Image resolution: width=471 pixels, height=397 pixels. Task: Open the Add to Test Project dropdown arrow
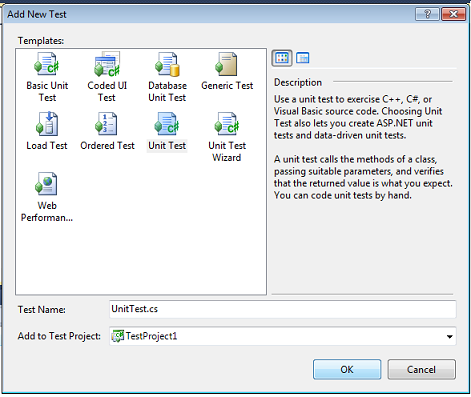449,337
